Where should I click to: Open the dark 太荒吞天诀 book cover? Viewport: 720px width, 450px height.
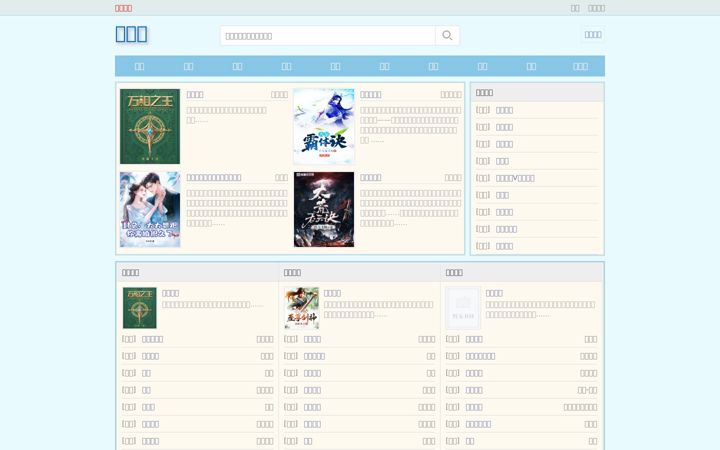pyautogui.click(x=324, y=209)
